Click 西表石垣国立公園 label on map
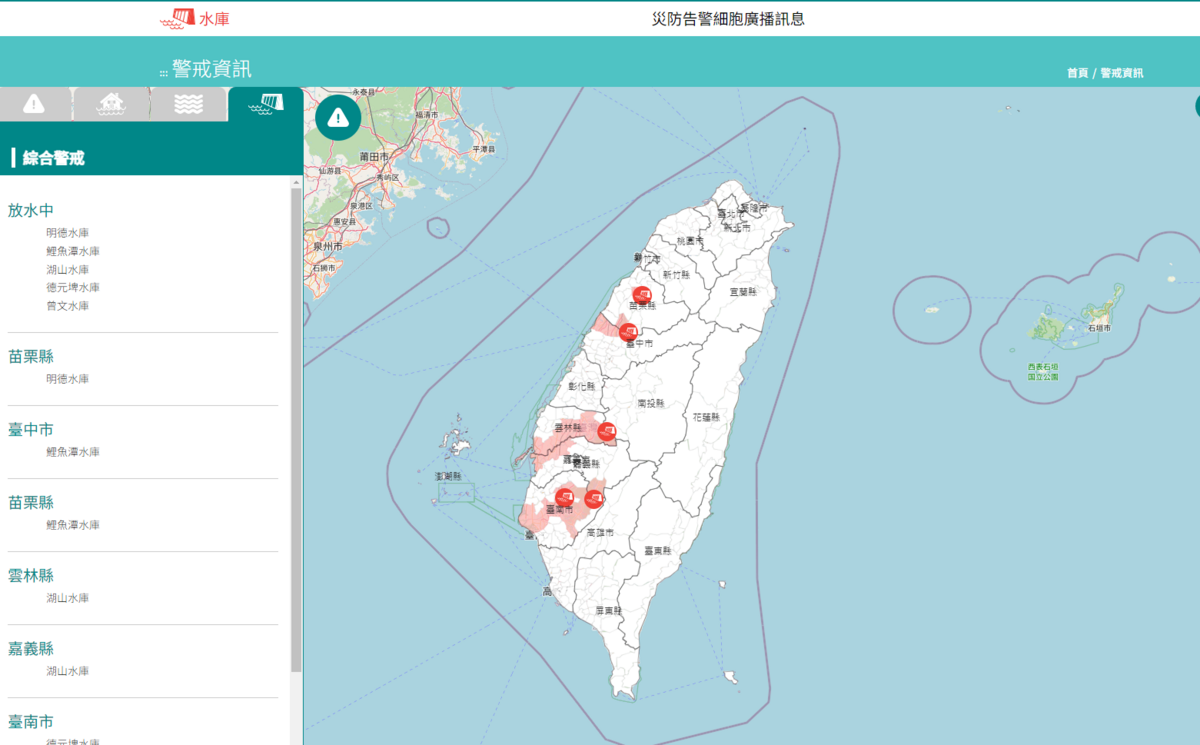 [x=1042, y=372]
